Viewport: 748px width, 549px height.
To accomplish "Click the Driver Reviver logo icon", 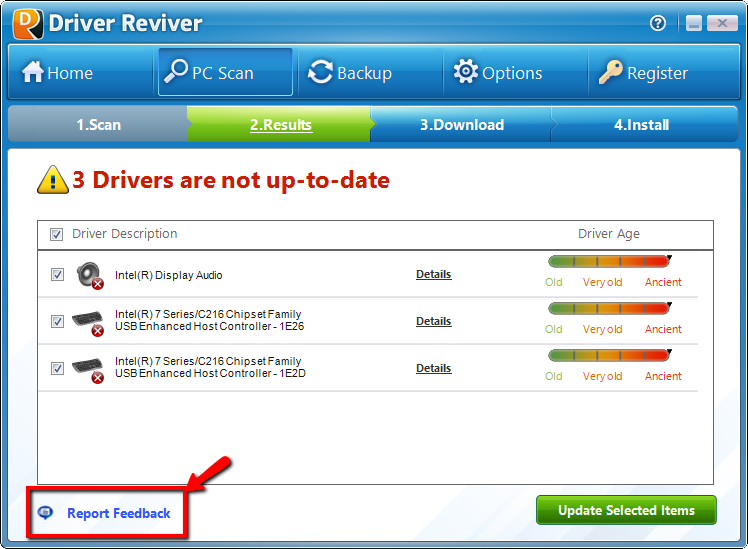I will [28, 23].
